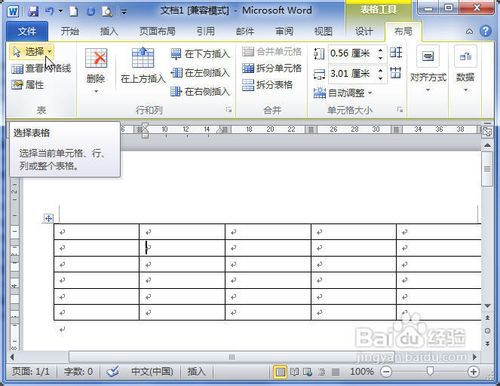Viewport: 500px width, 386px height.
Task: Click 中文(中国) language in status bar
Action: click(152, 371)
